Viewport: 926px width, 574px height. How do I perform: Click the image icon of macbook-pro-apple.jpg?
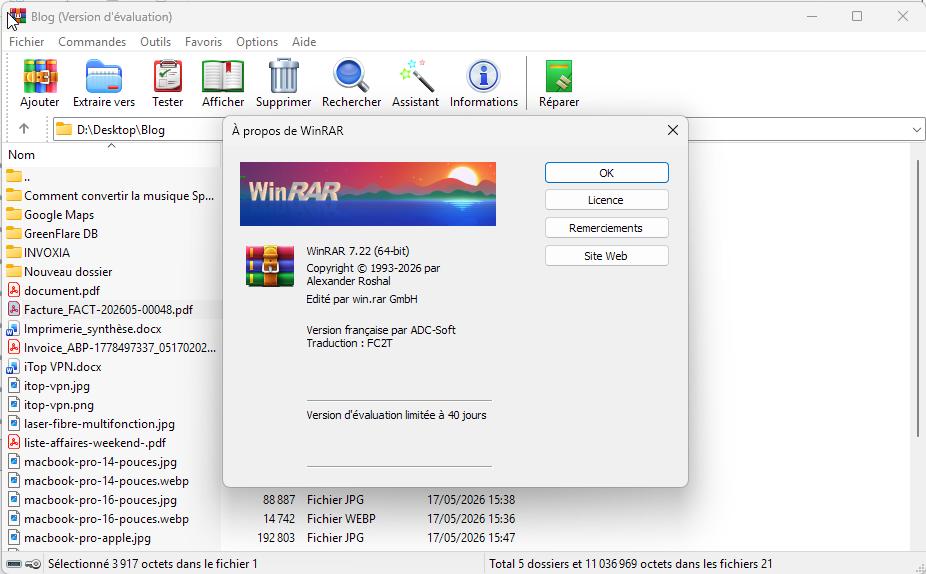point(14,538)
